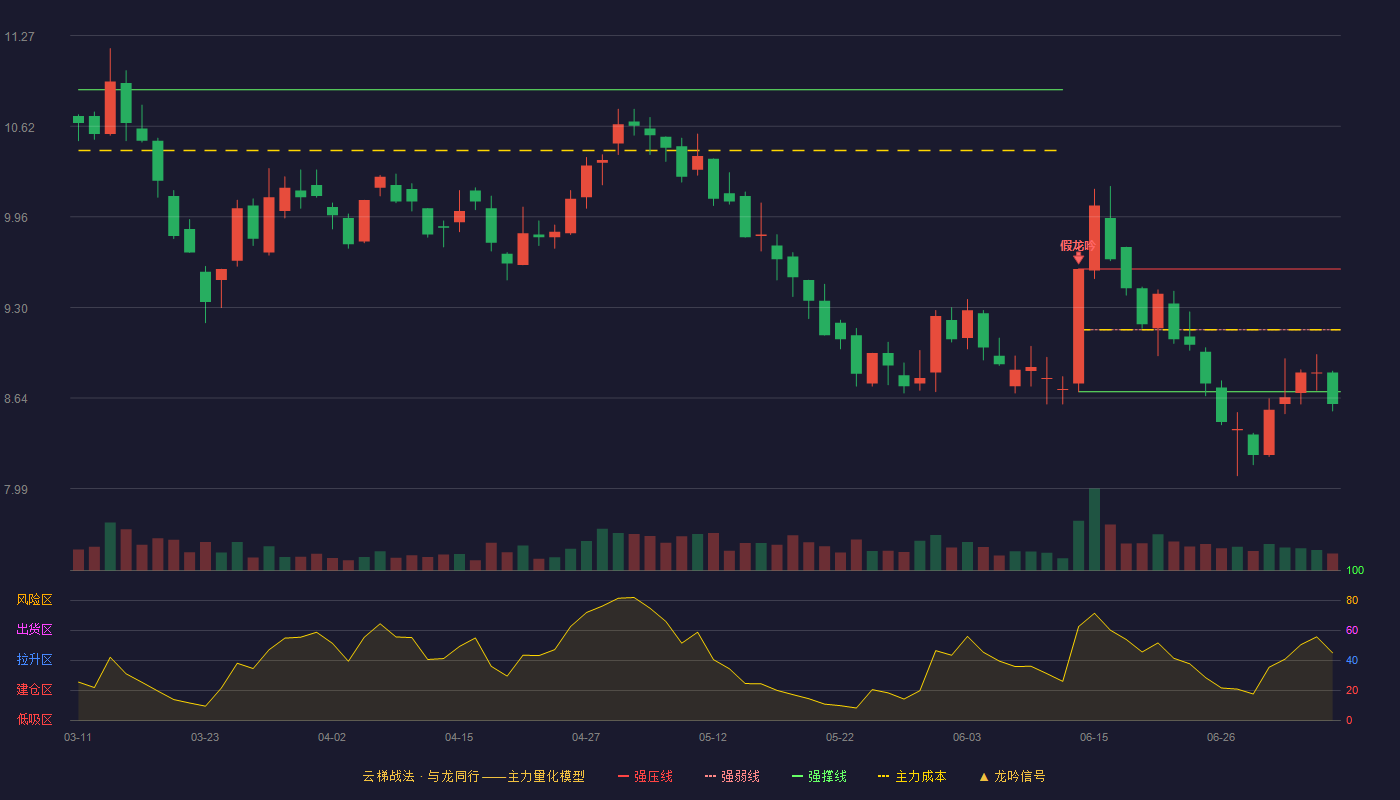
Task: Toggle the 云梯战法 · 与龙同行 legend entry
Action: pos(473,776)
